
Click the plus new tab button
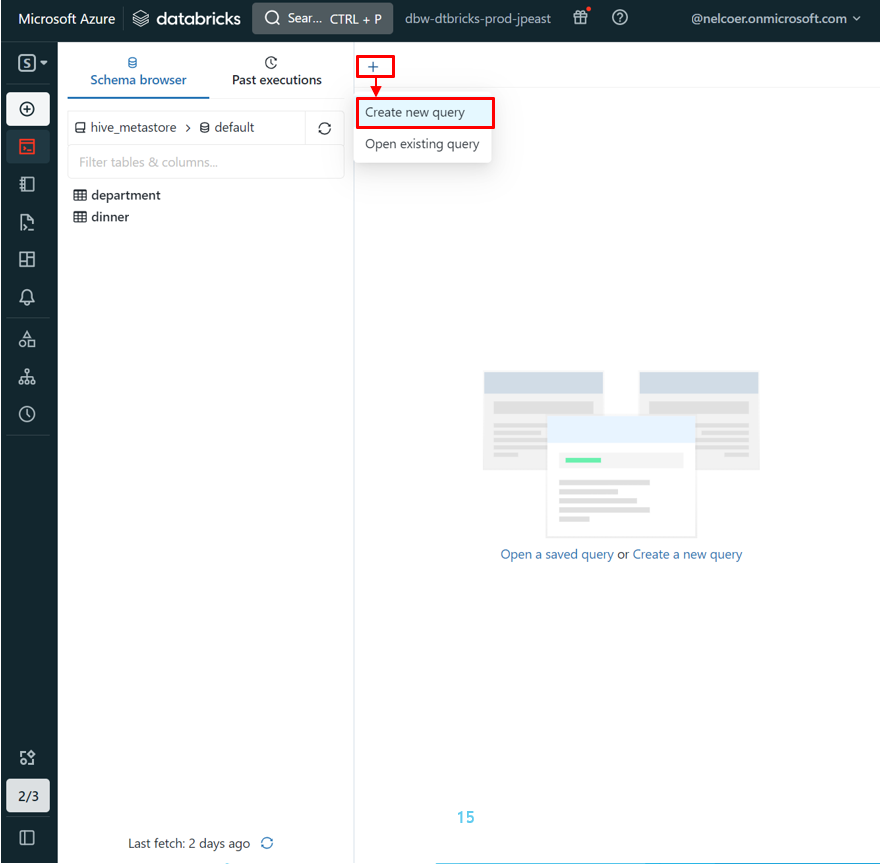click(x=374, y=67)
